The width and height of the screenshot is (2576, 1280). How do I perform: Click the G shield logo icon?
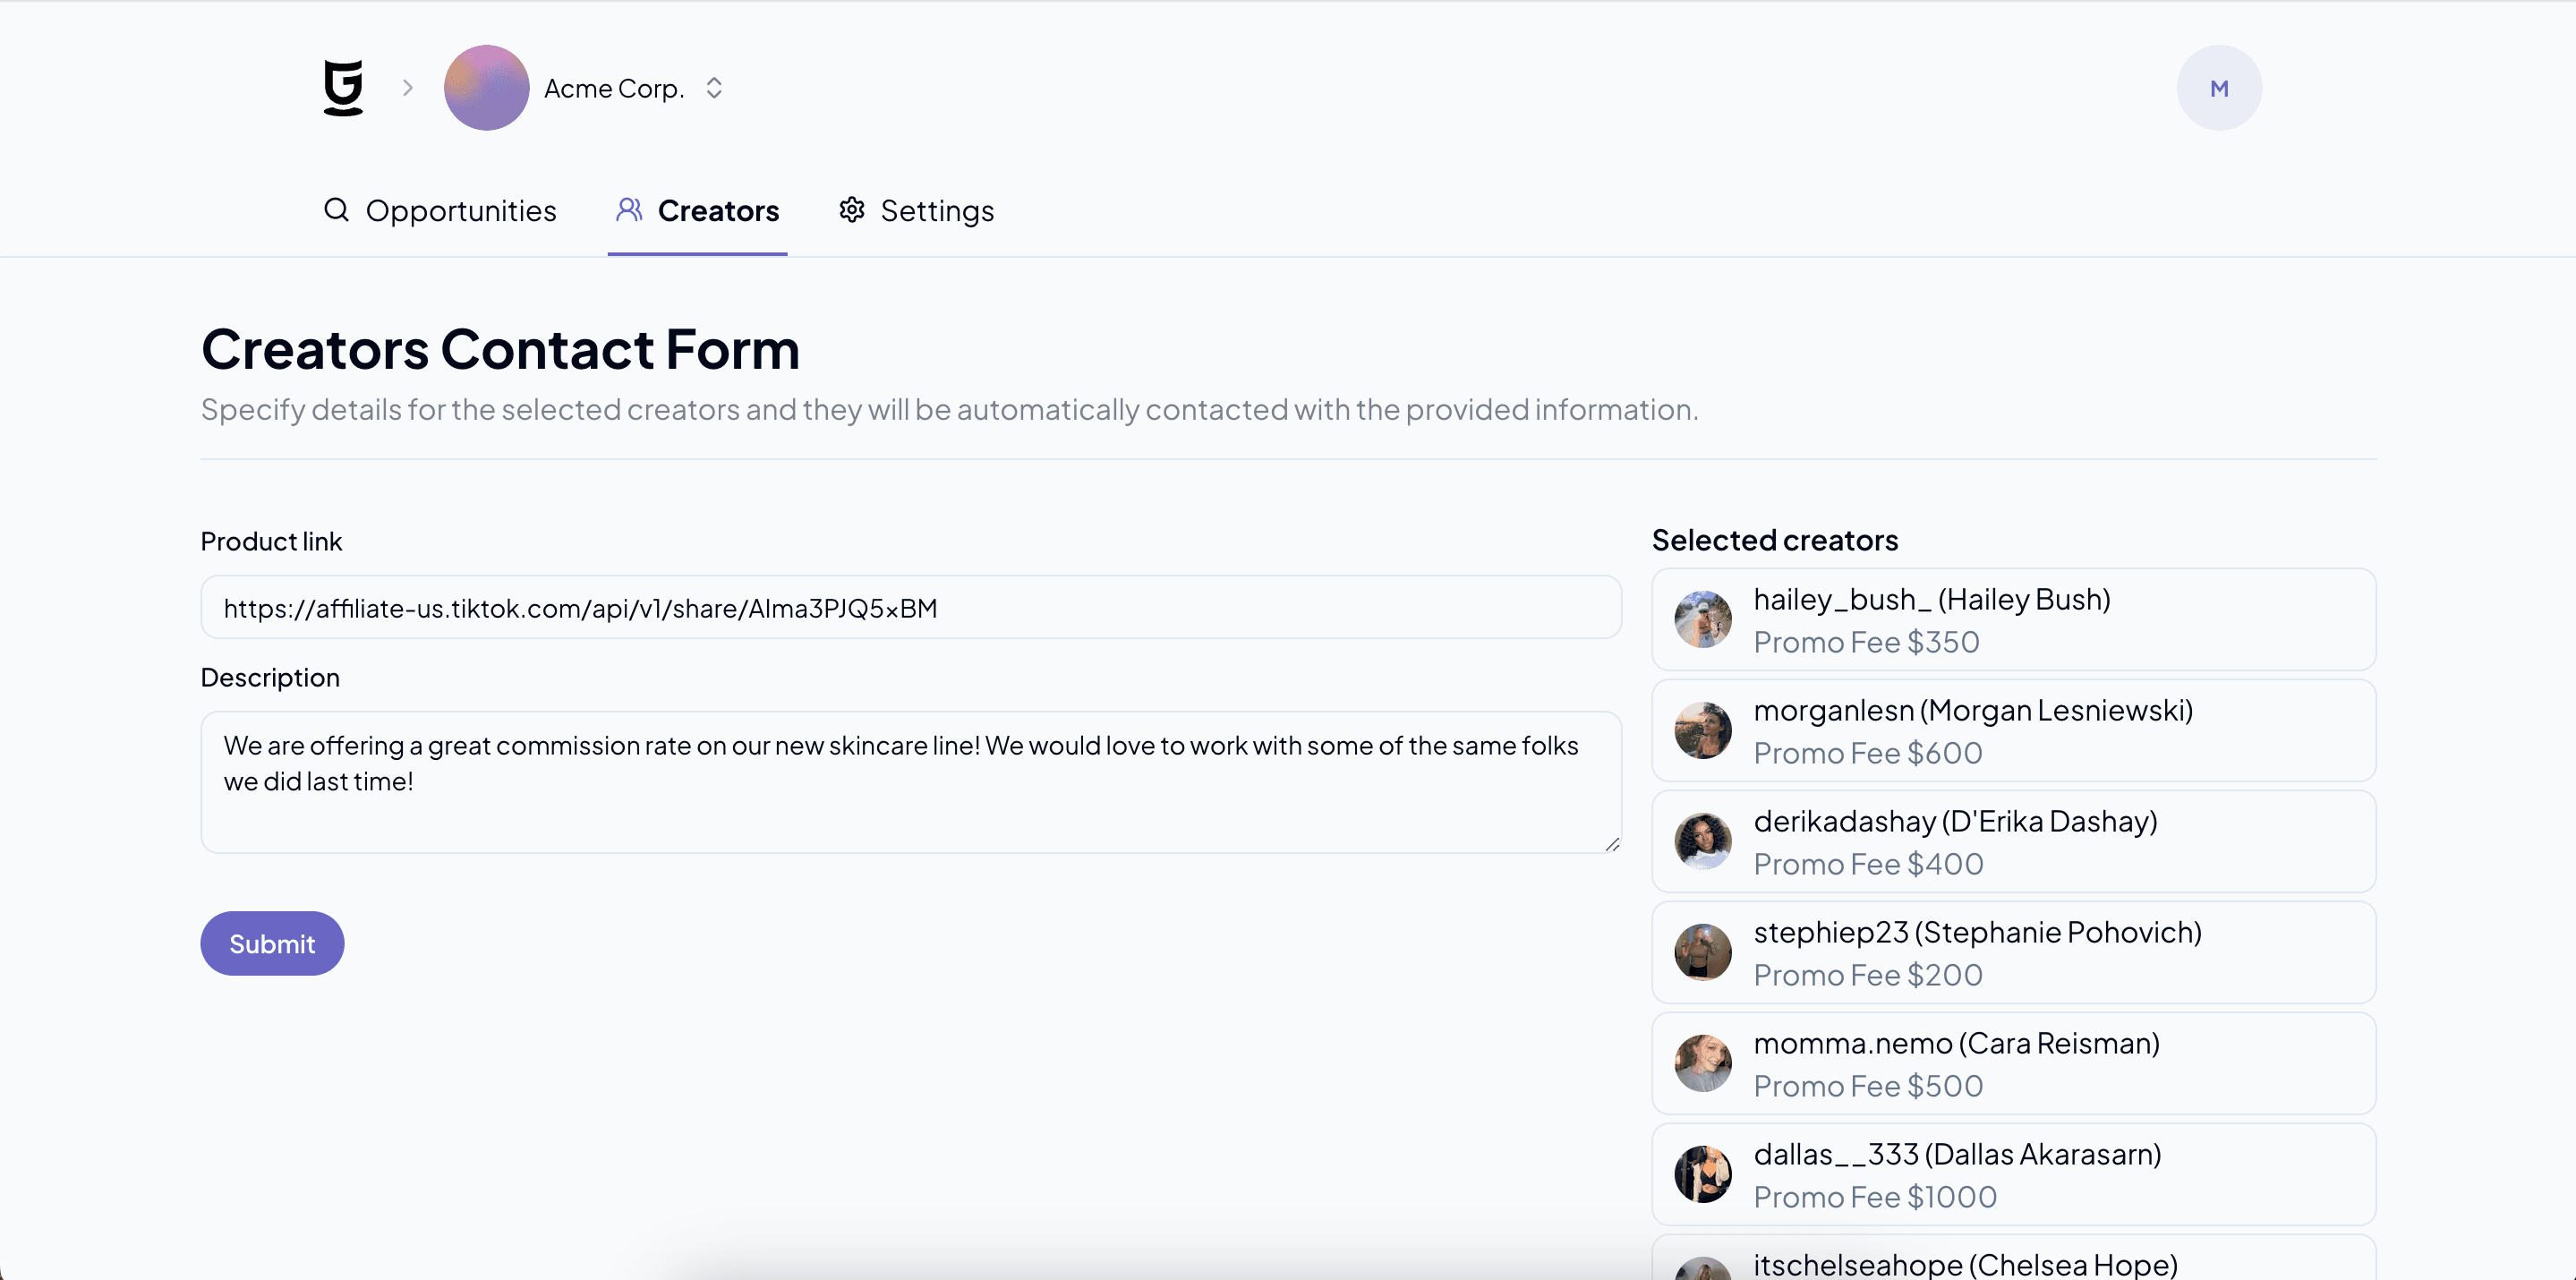343,88
